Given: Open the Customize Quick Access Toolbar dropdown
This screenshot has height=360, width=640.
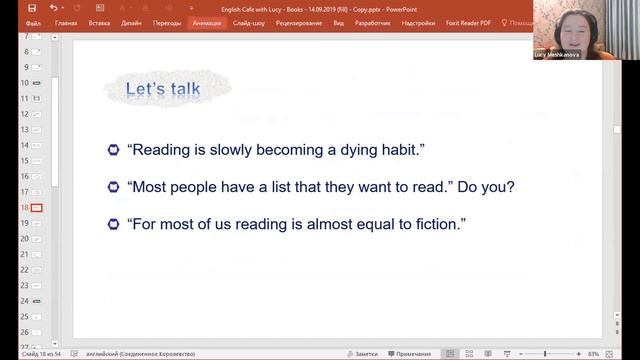Looking at the screenshot, I should point(191,8).
